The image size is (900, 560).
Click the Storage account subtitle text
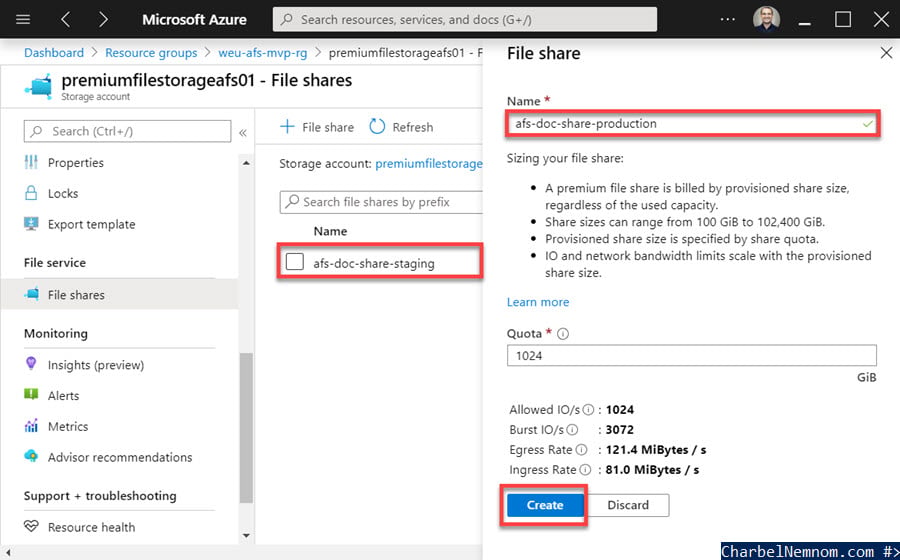[x=95, y=97]
